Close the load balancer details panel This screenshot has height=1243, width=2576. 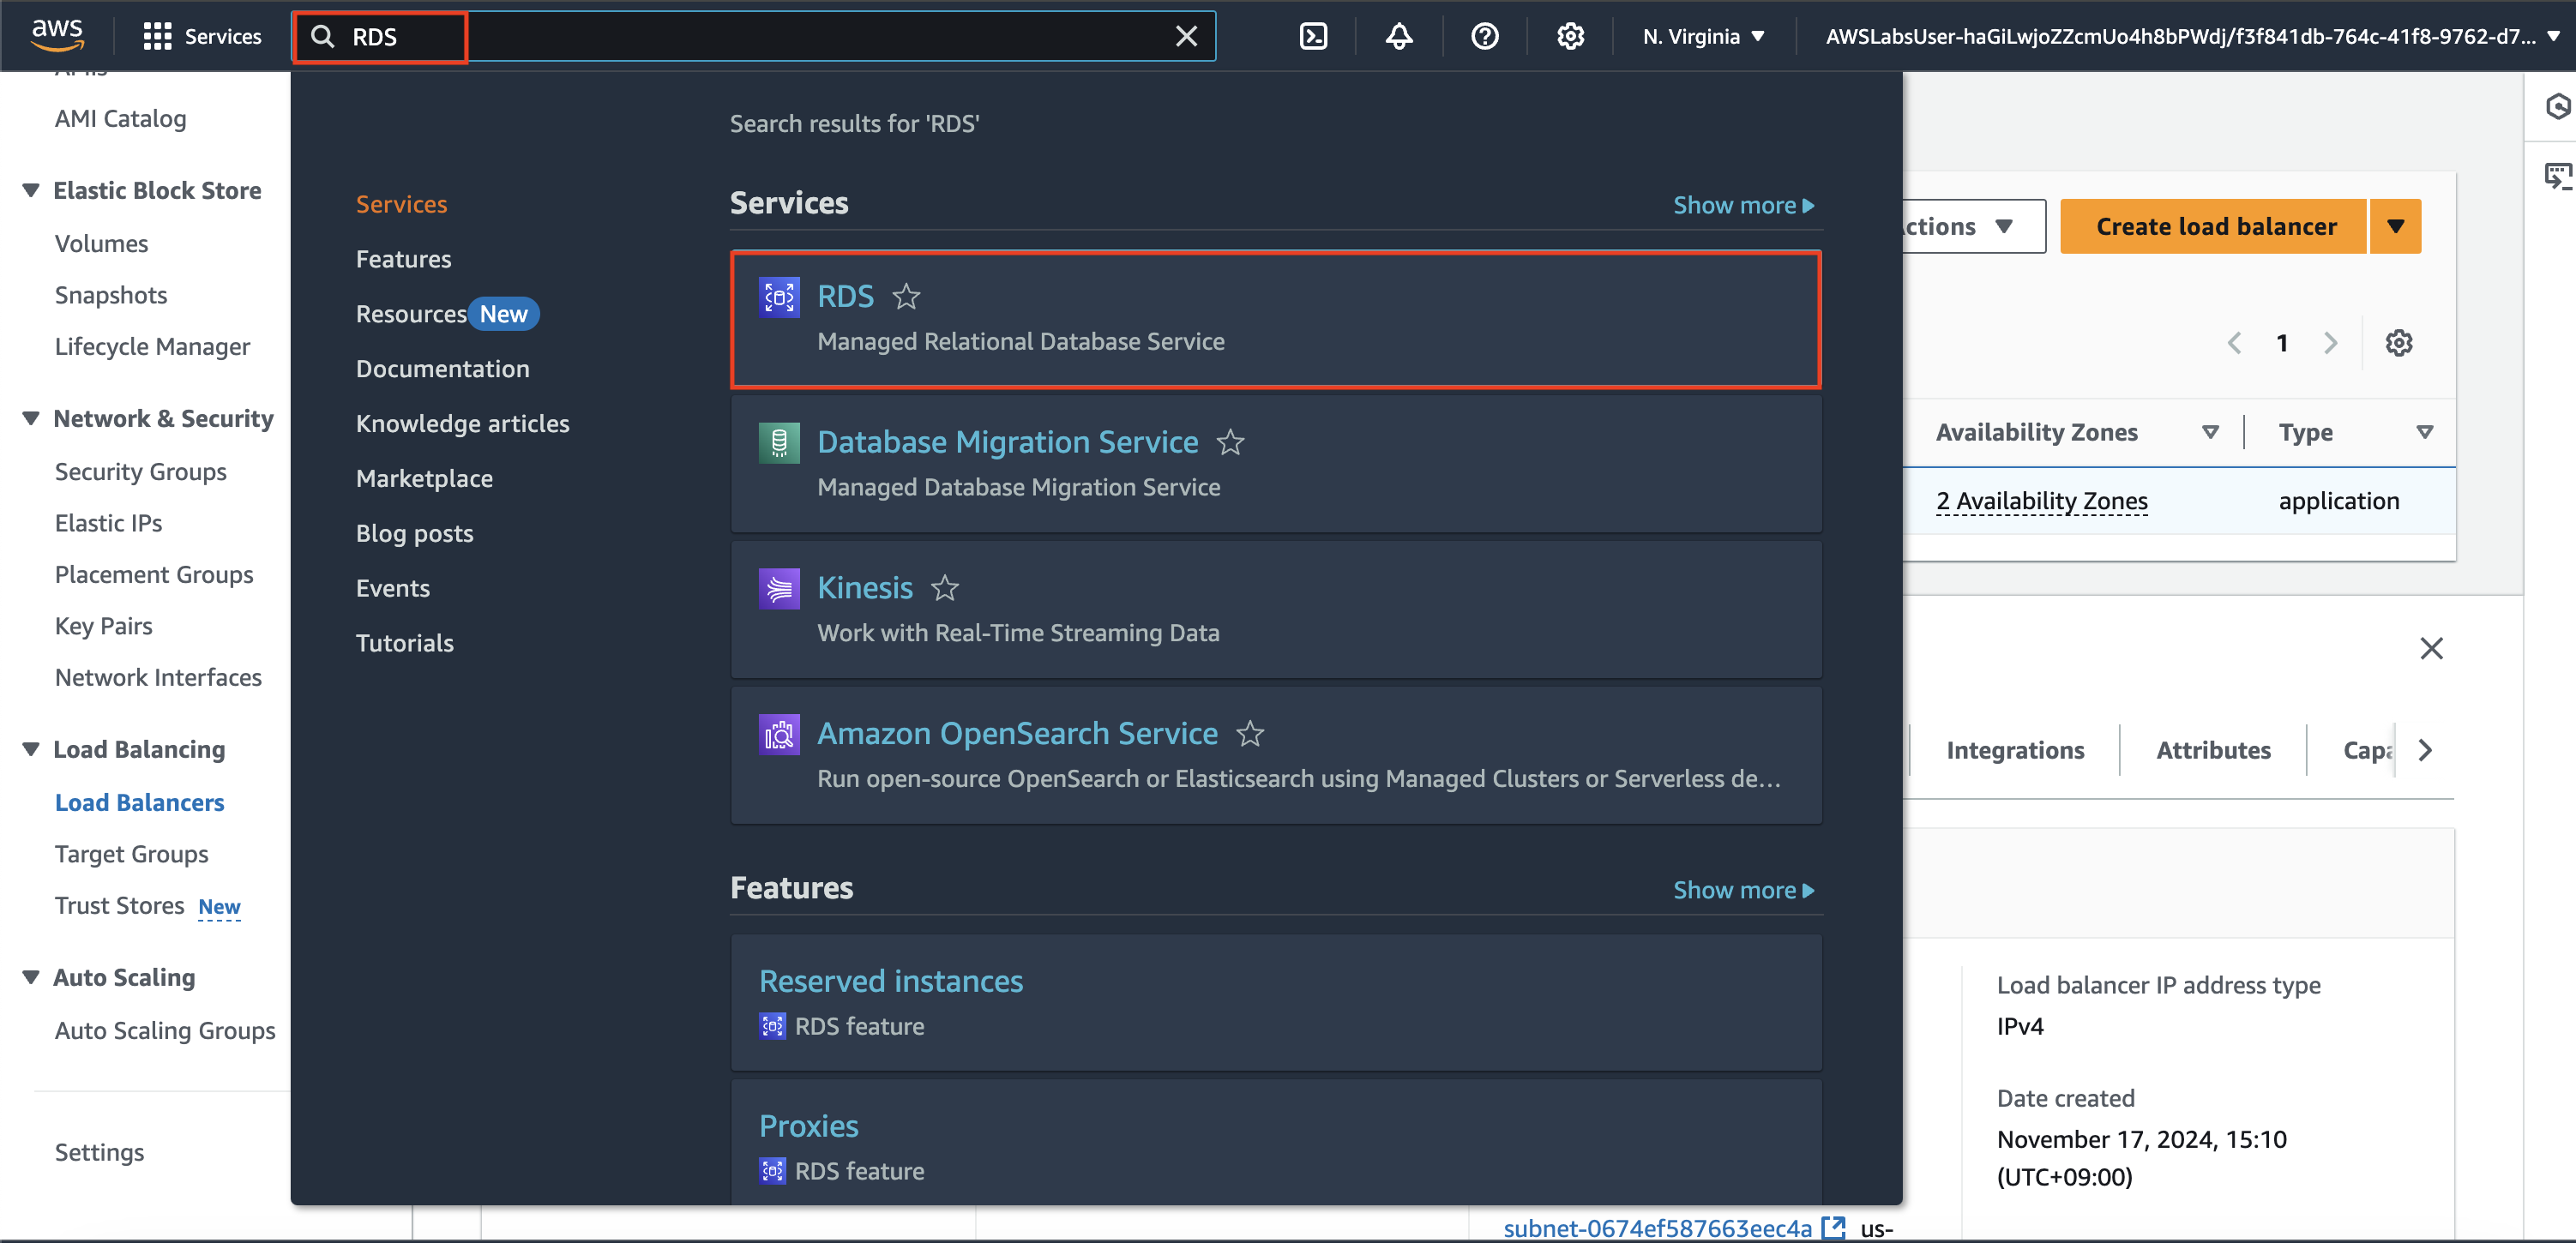pyautogui.click(x=2431, y=648)
